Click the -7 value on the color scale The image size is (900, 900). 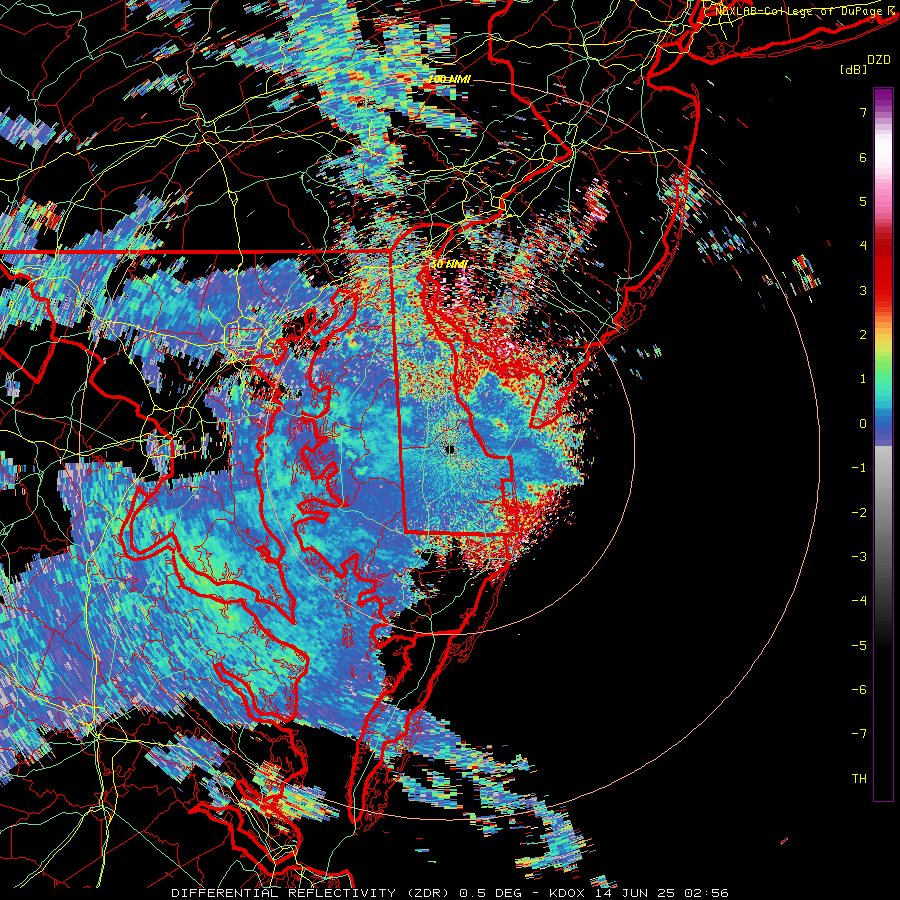pos(859,734)
